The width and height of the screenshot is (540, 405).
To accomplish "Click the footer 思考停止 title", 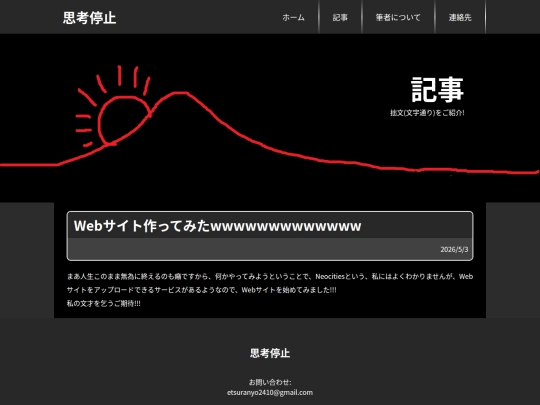I will [270, 353].
